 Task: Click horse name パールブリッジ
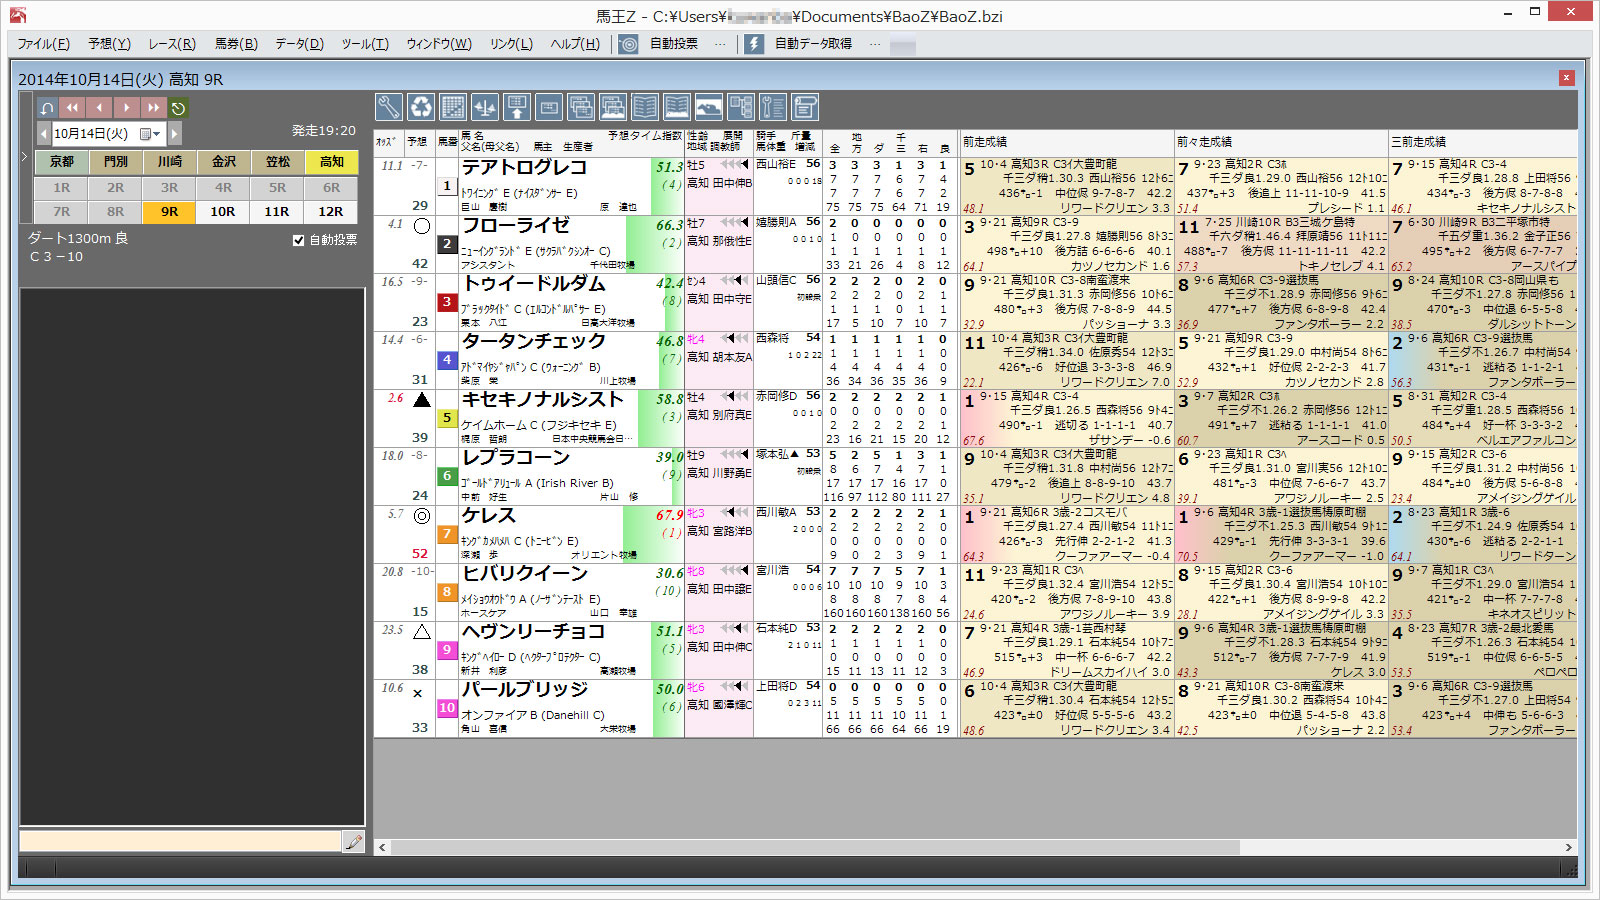coord(525,690)
